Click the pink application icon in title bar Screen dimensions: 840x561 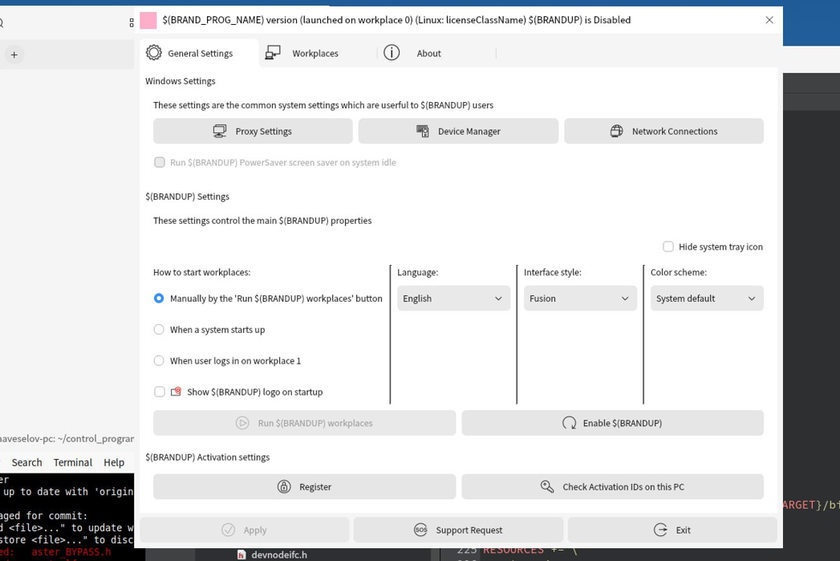148,20
